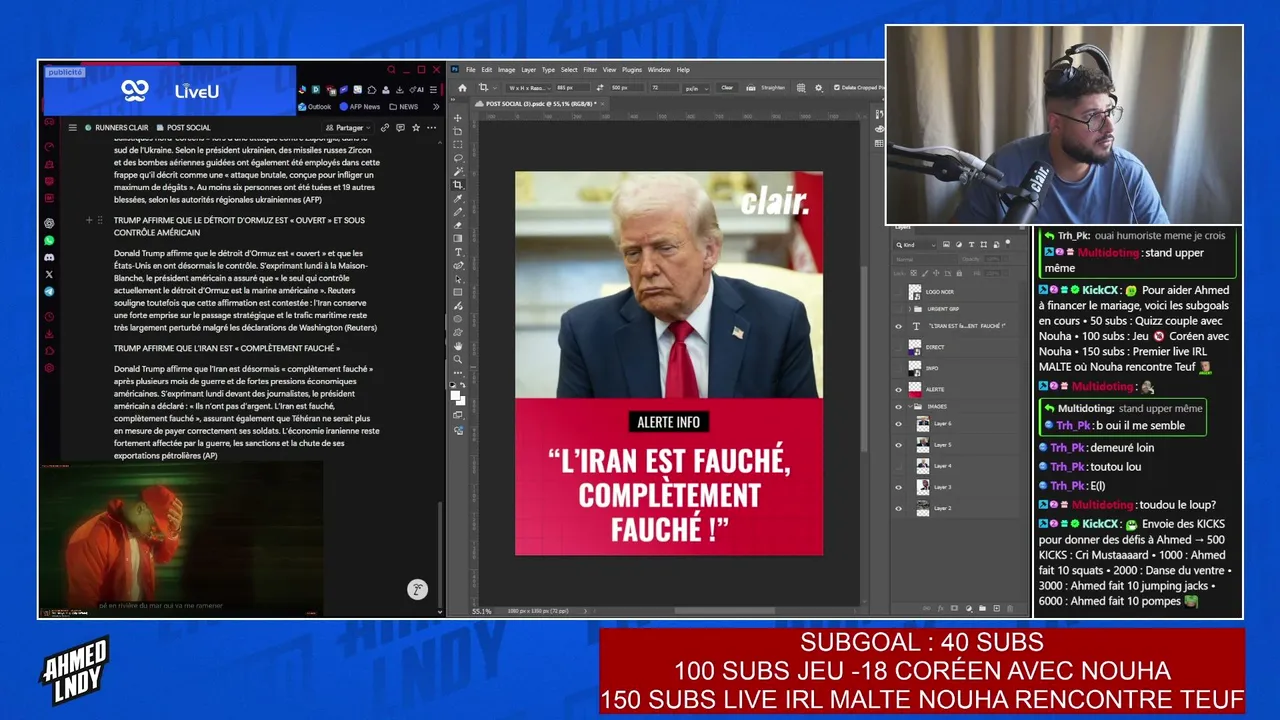Copy page link icon next to Partager

click(385, 128)
